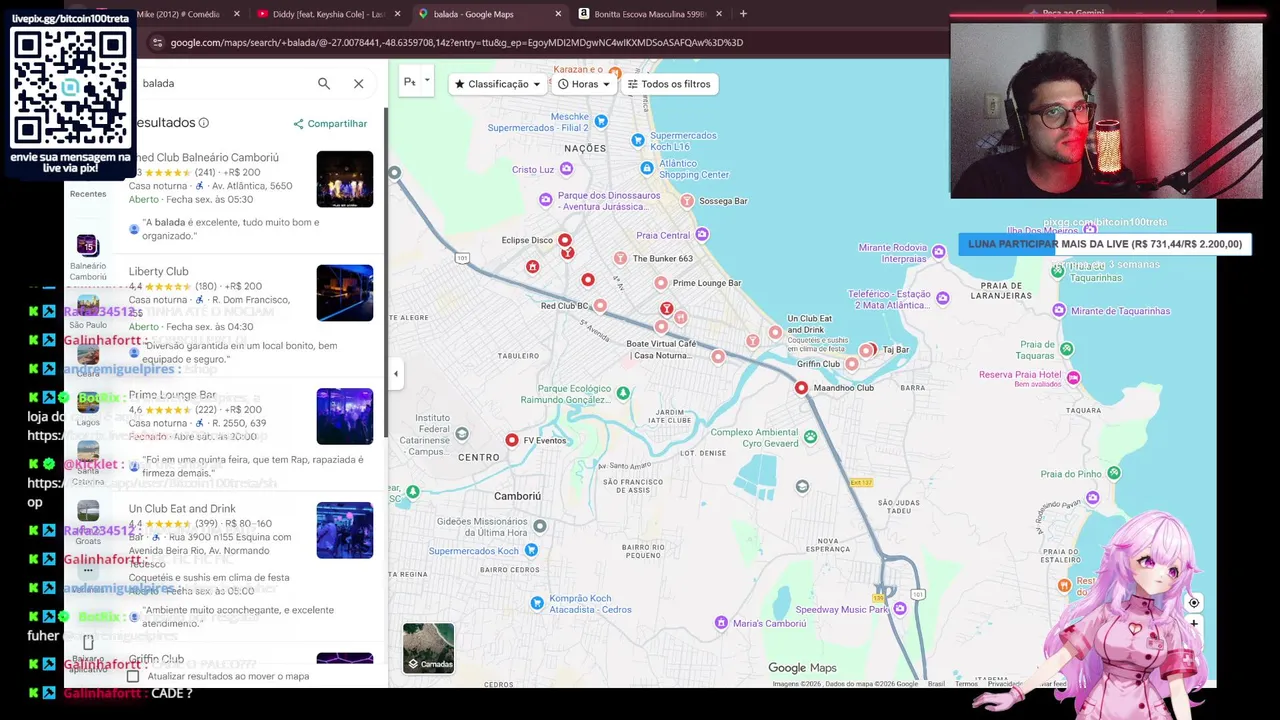Click the Komprão Koch Atacadista marker
The image size is (1280, 720).
(537, 603)
